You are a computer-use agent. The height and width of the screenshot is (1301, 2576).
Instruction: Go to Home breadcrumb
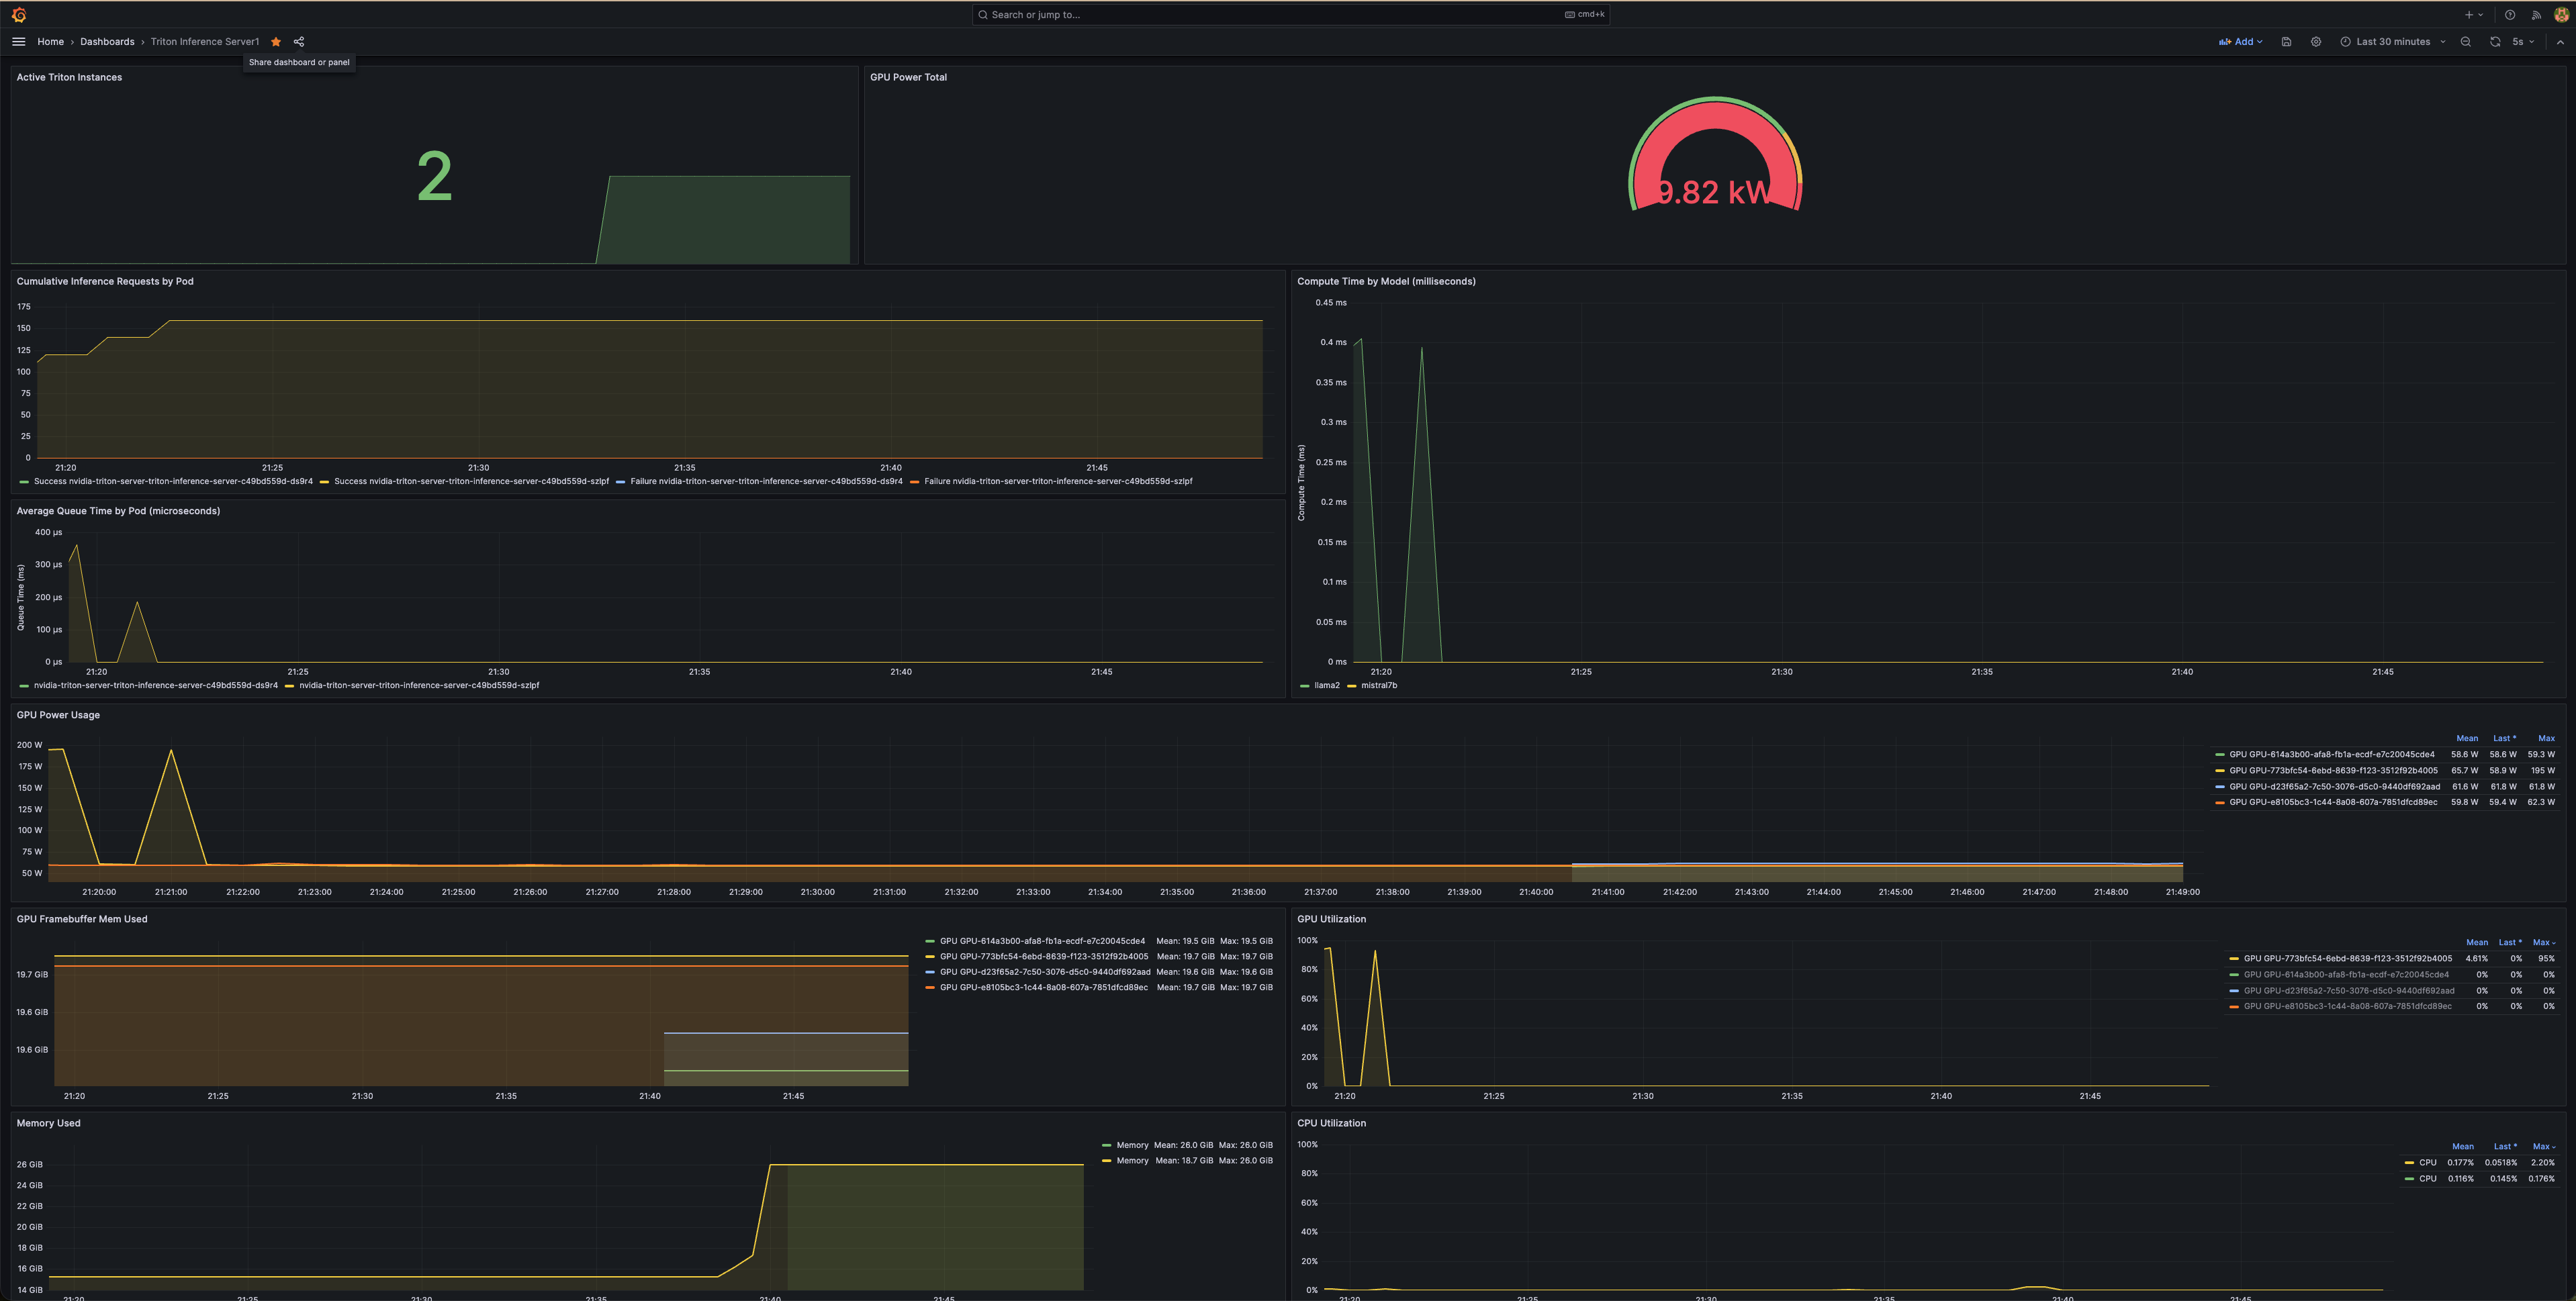50,42
